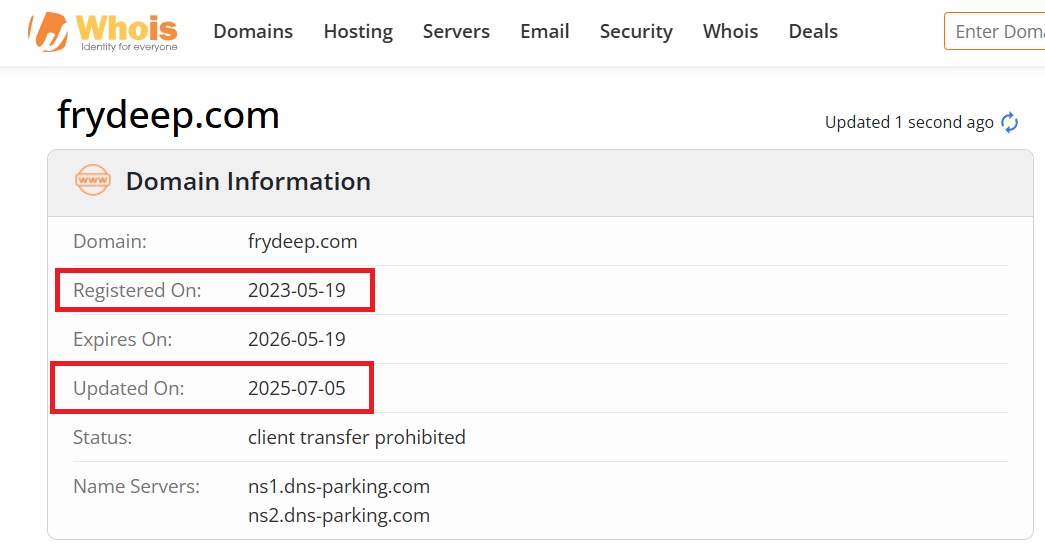Open the Whois menu item
Viewport: 1045px width, 558px height.
click(730, 31)
